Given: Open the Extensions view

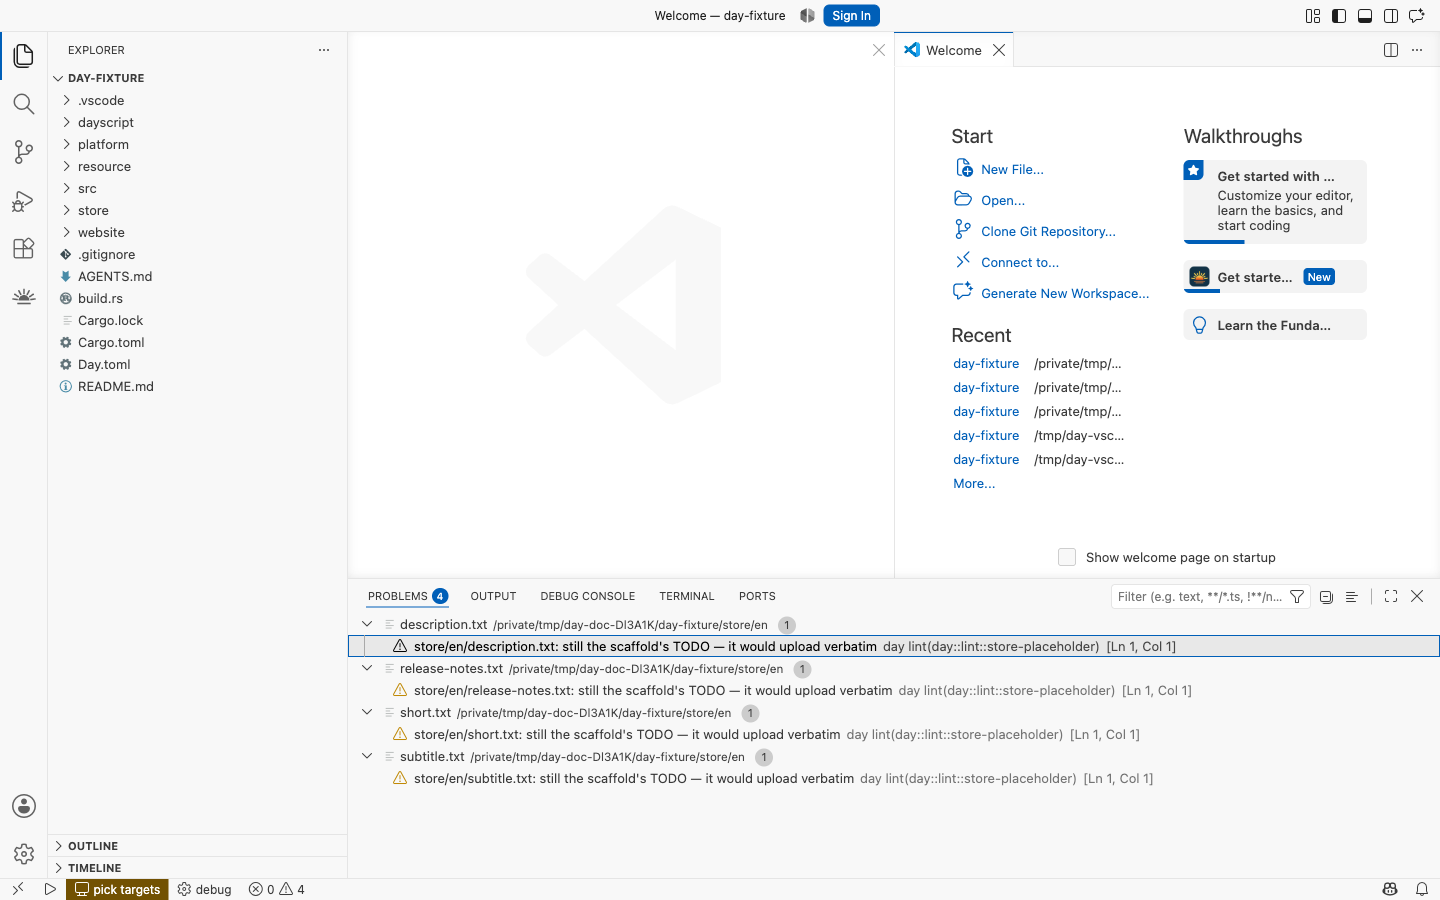Looking at the screenshot, I should click(24, 248).
